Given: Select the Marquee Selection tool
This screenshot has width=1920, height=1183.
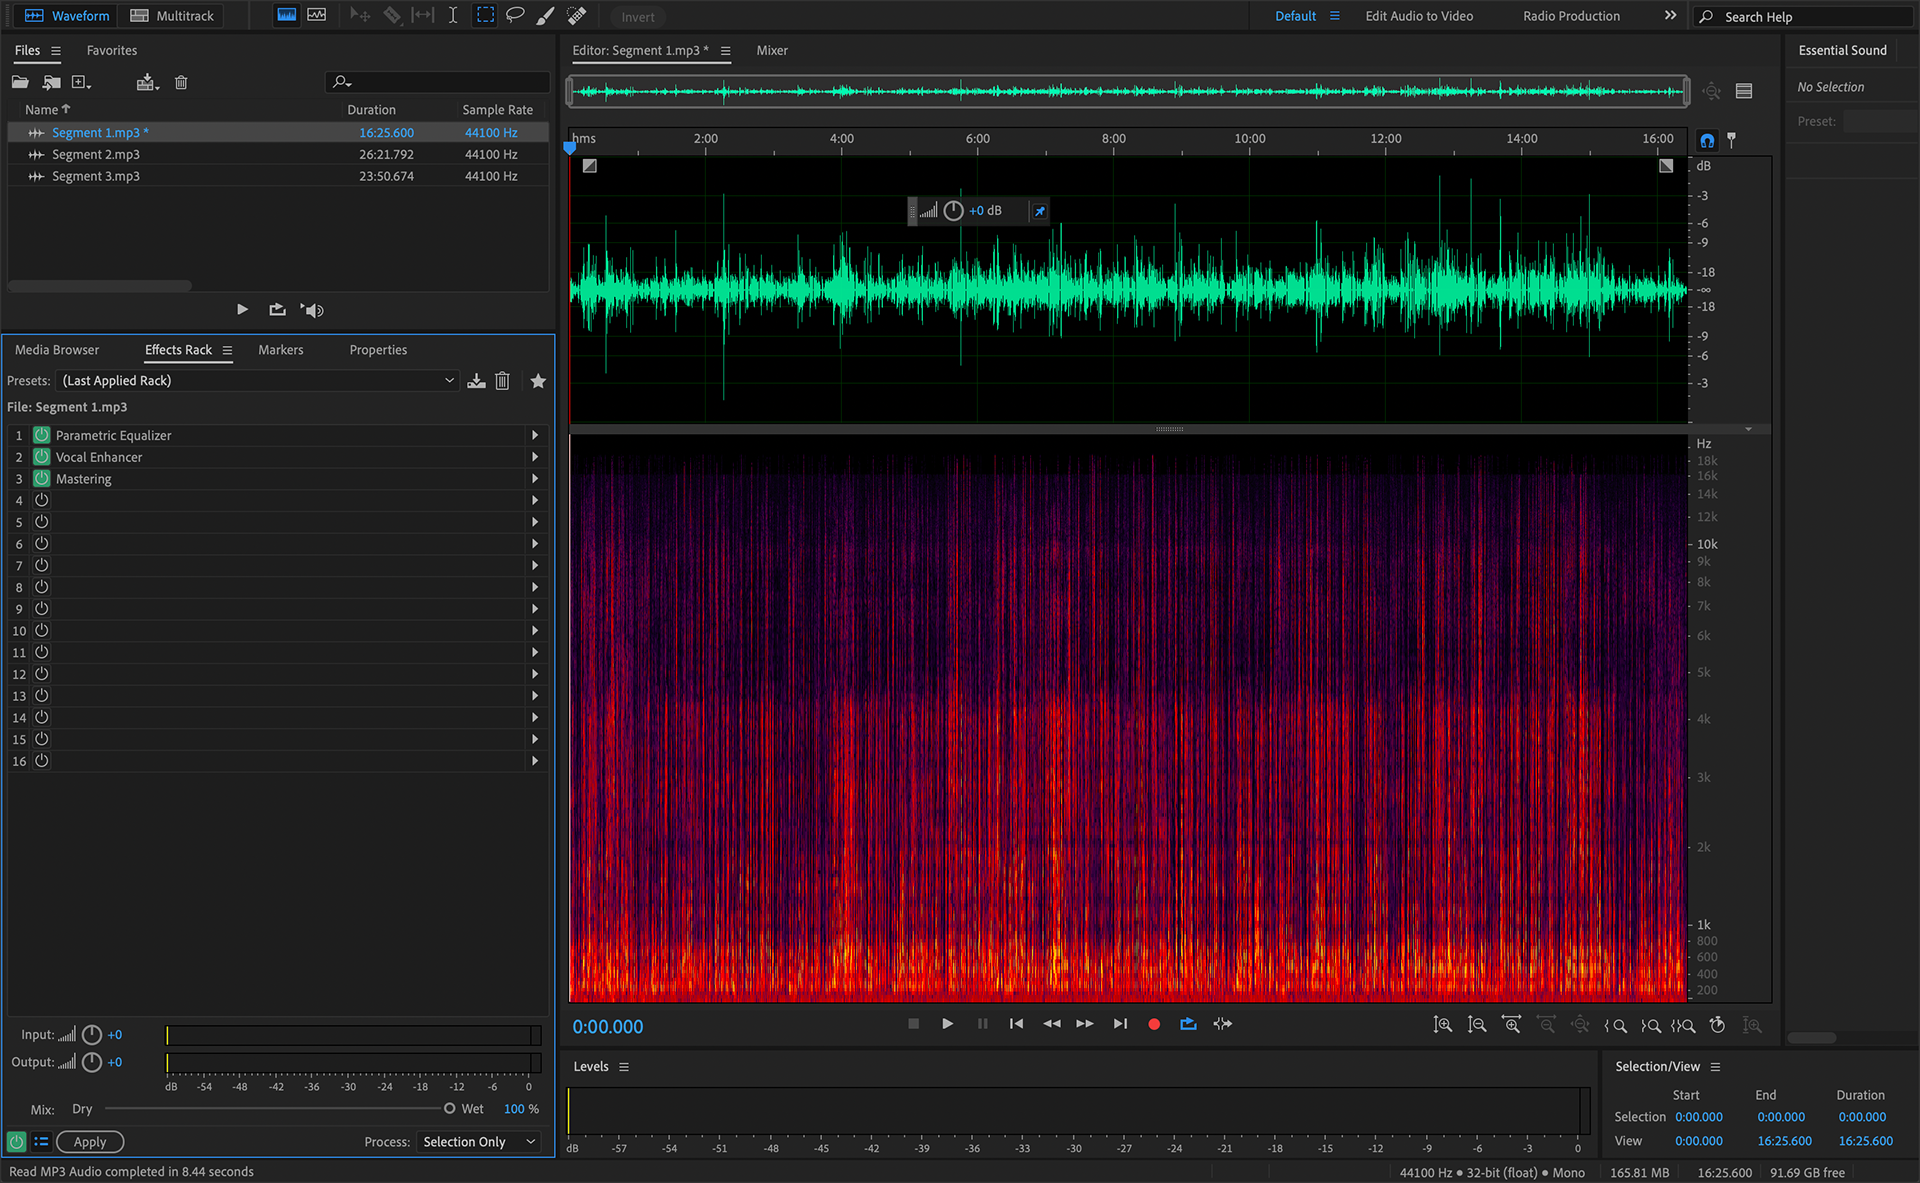Looking at the screenshot, I should [x=485, y=16].
